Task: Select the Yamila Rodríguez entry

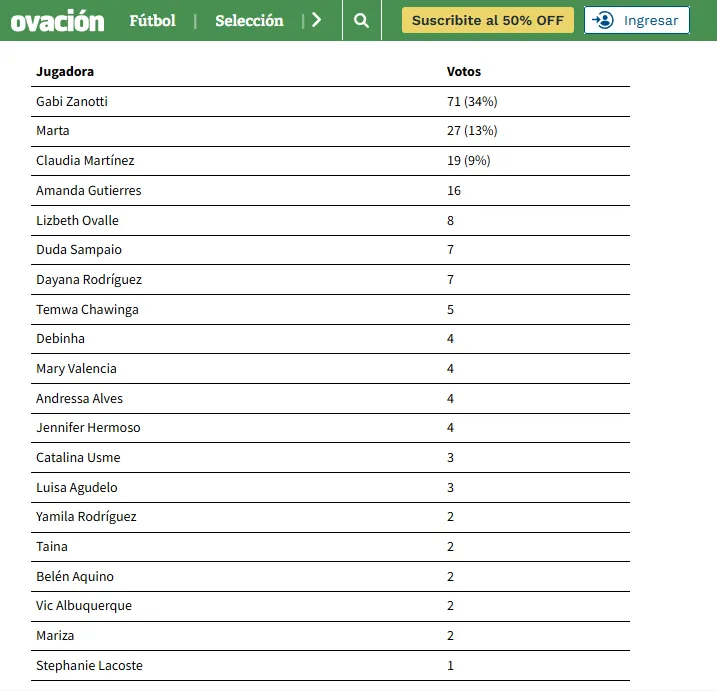Action: (x=86, y=517)
